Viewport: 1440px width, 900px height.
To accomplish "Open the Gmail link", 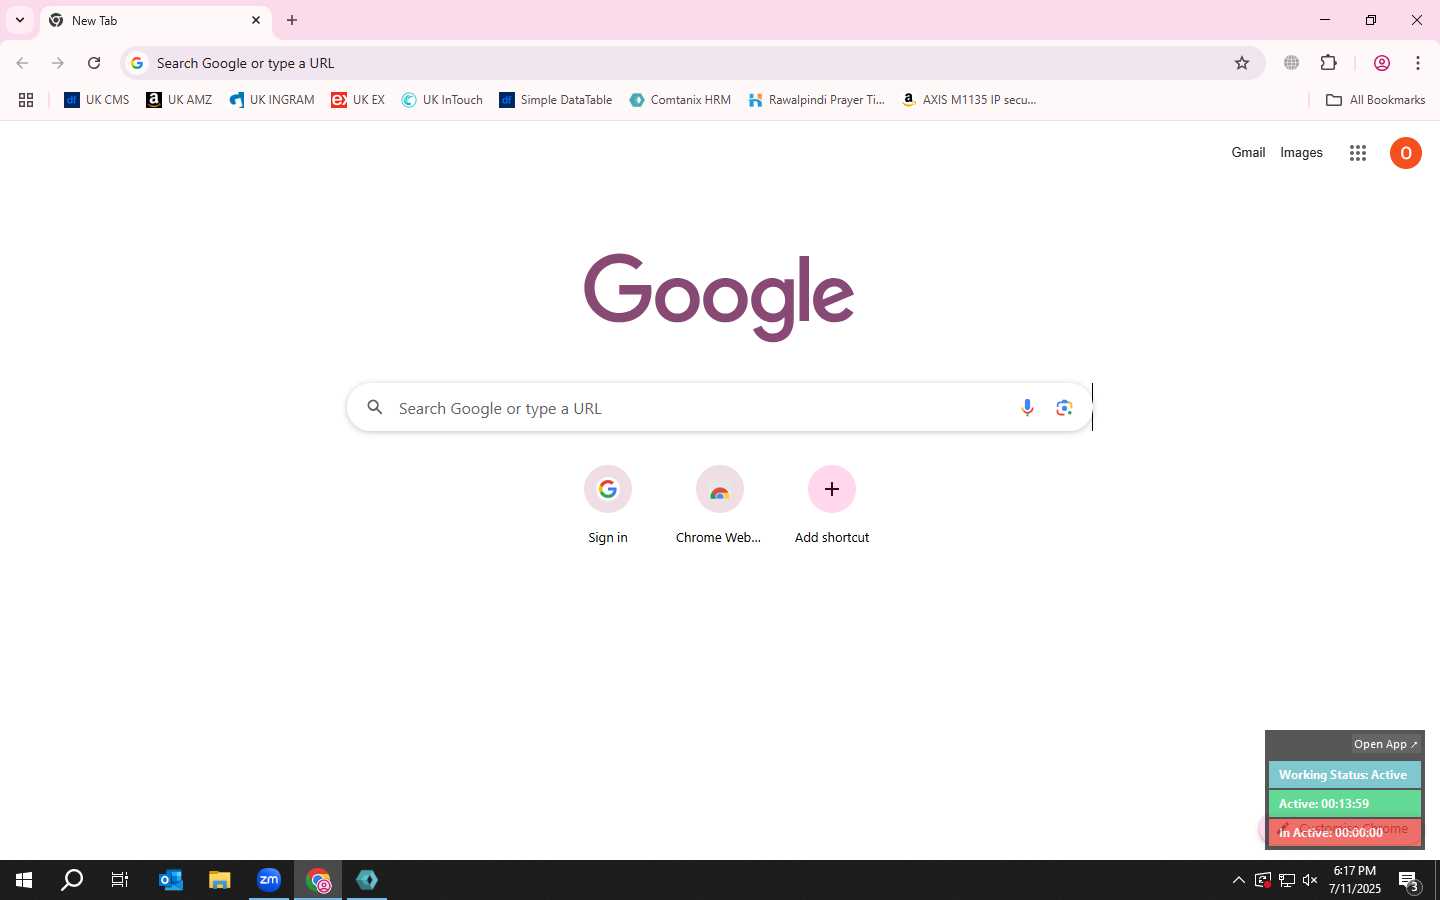I will point(1248,153).
